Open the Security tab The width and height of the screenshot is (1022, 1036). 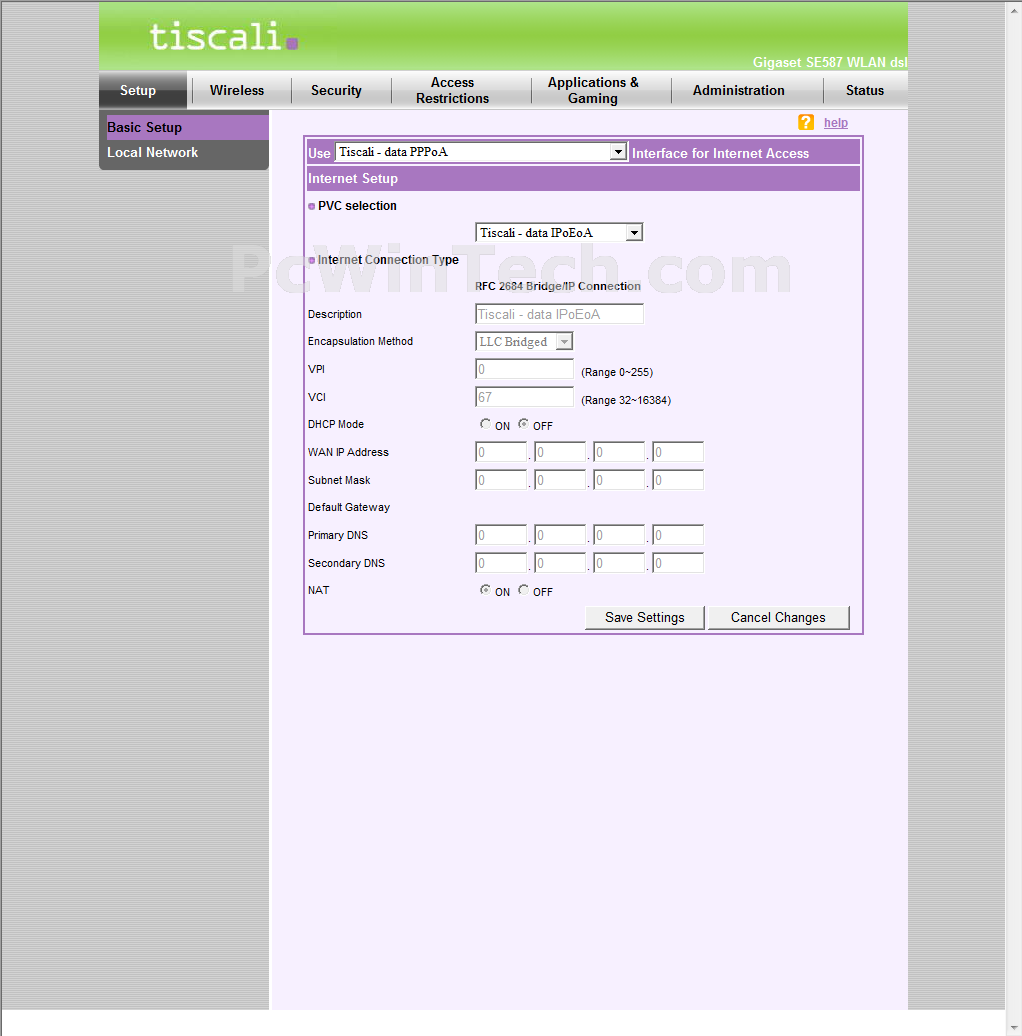(336, 91)
